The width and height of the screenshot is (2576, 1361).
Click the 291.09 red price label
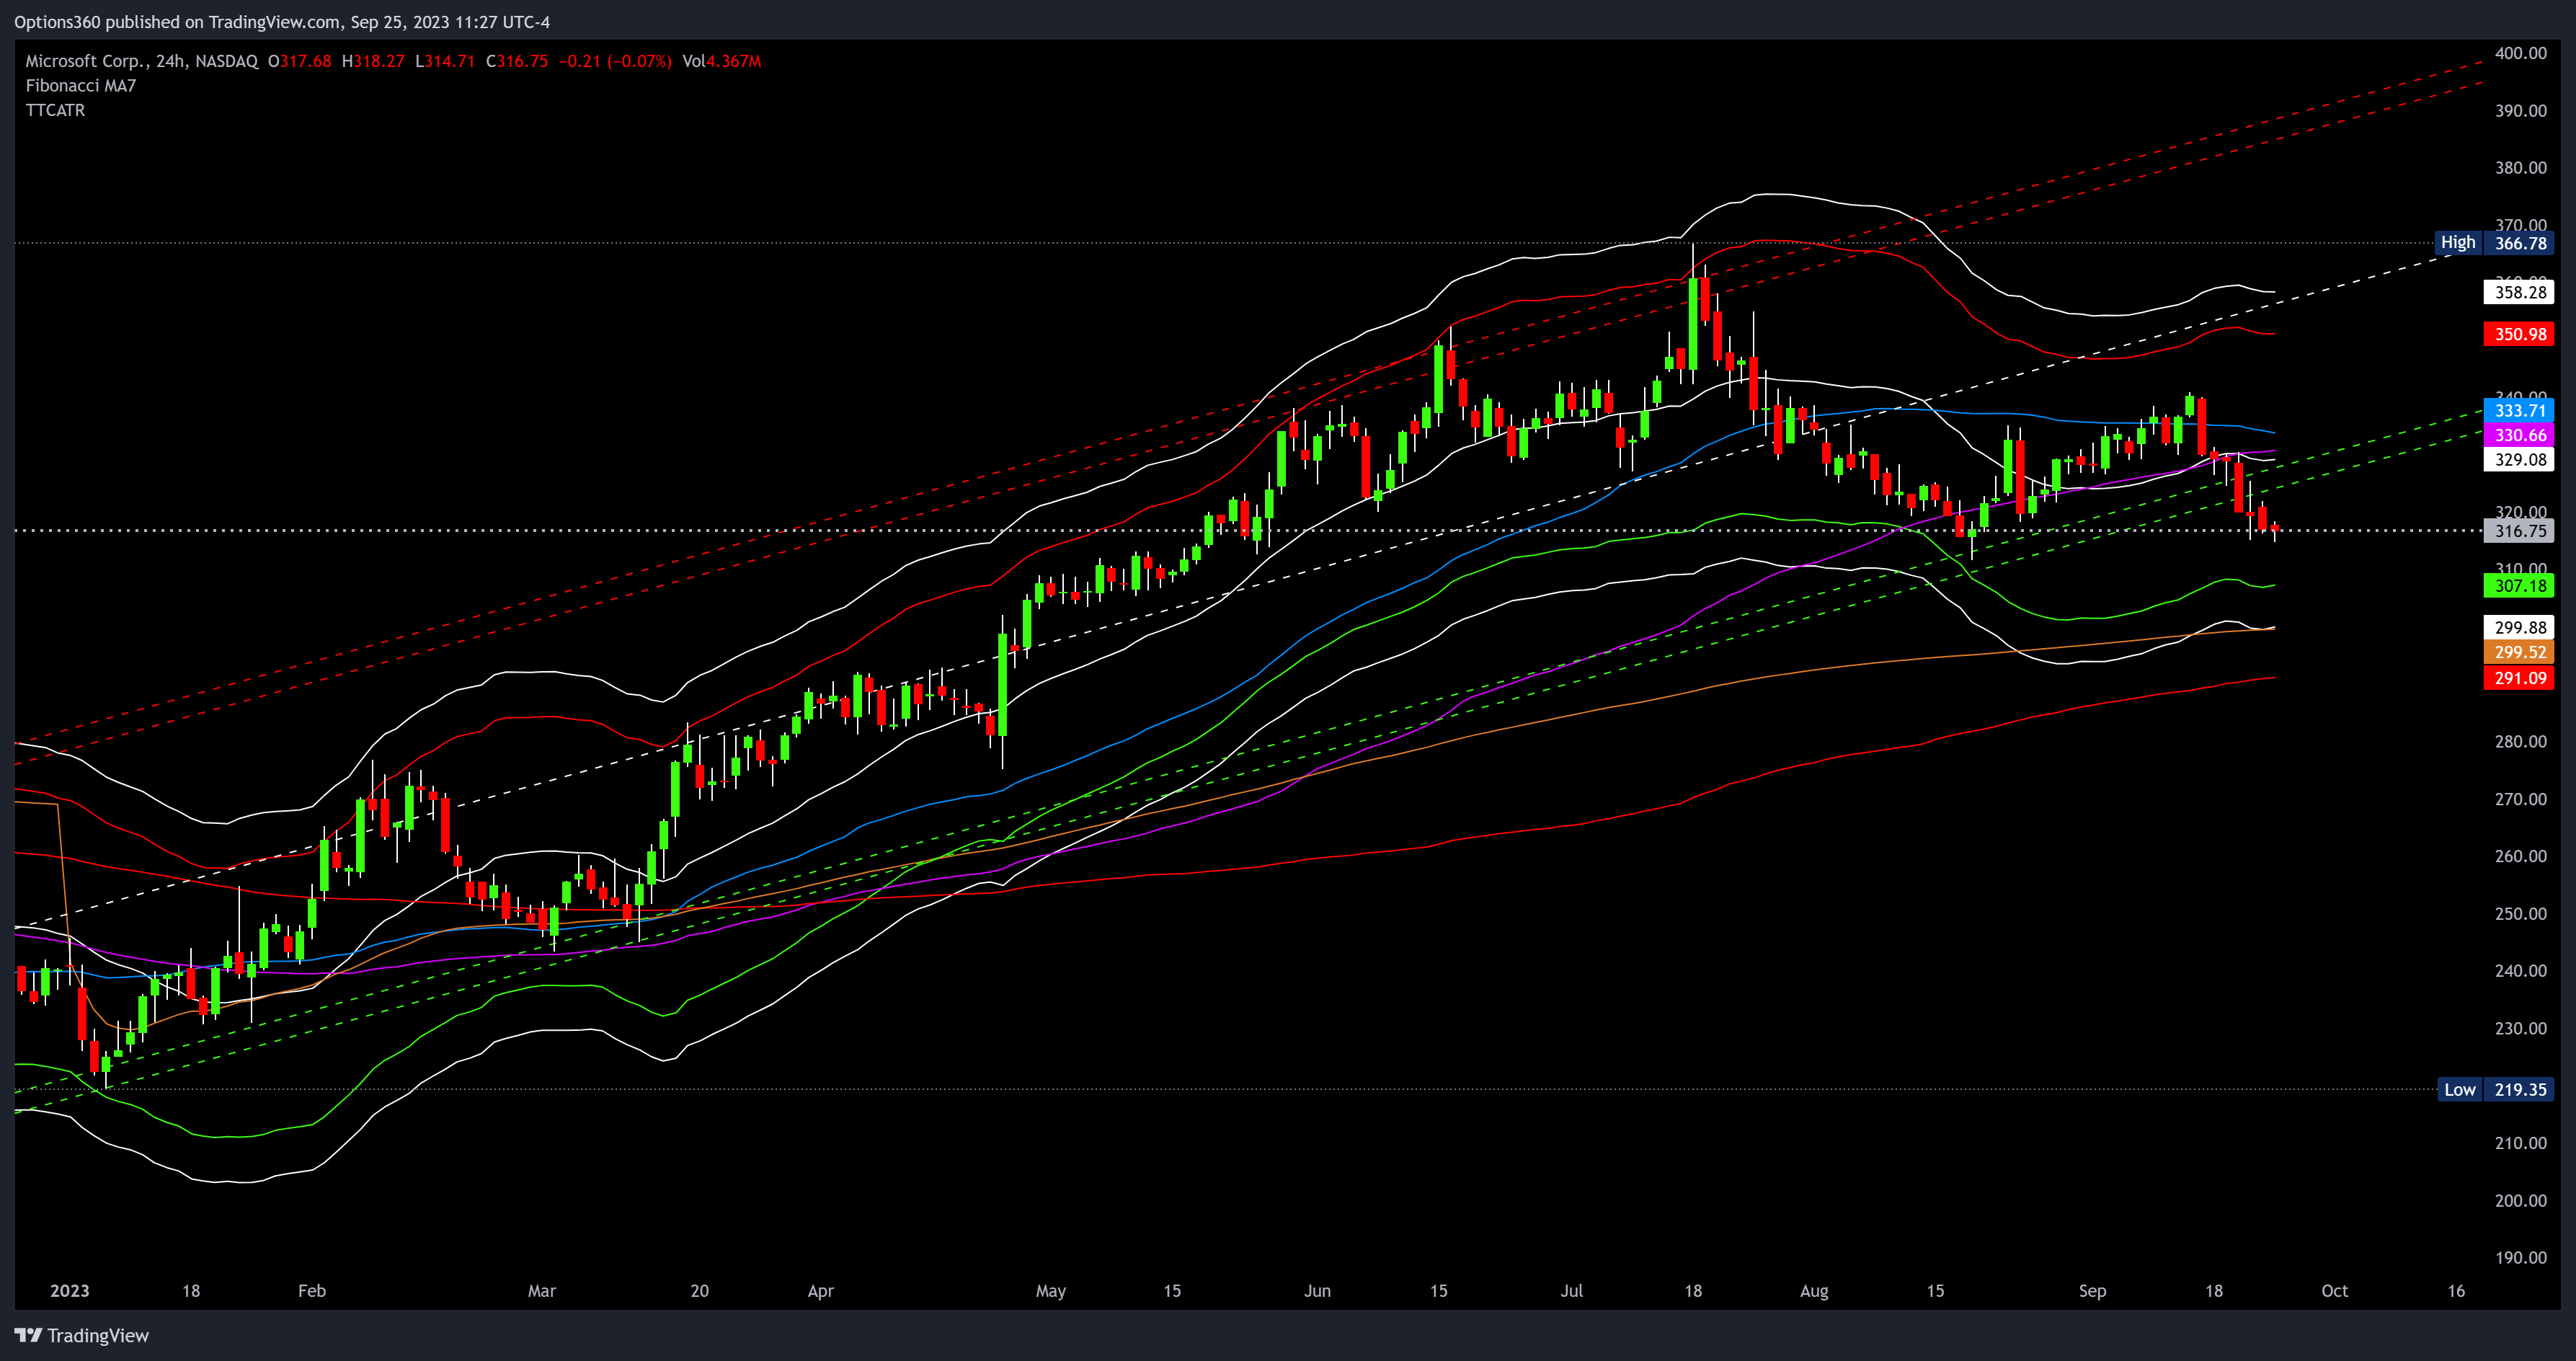2519,678
